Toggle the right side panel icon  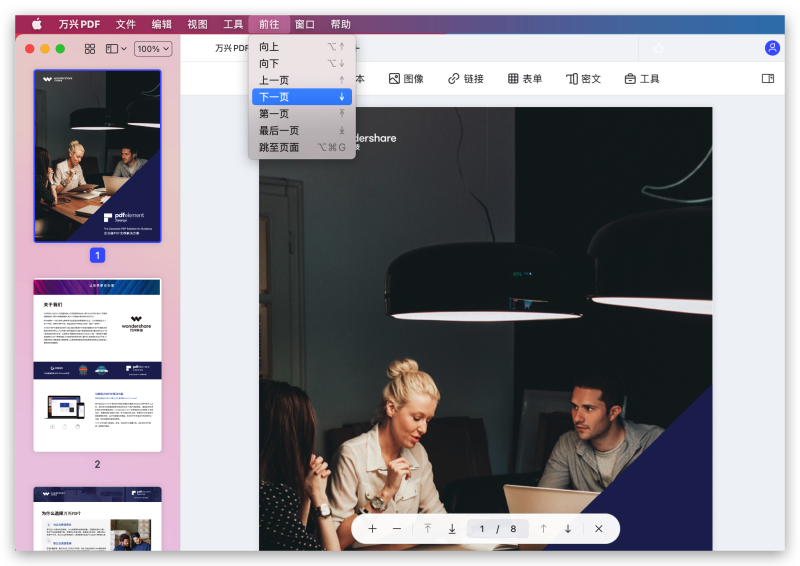pyautogui.click(x=768, y=79)
